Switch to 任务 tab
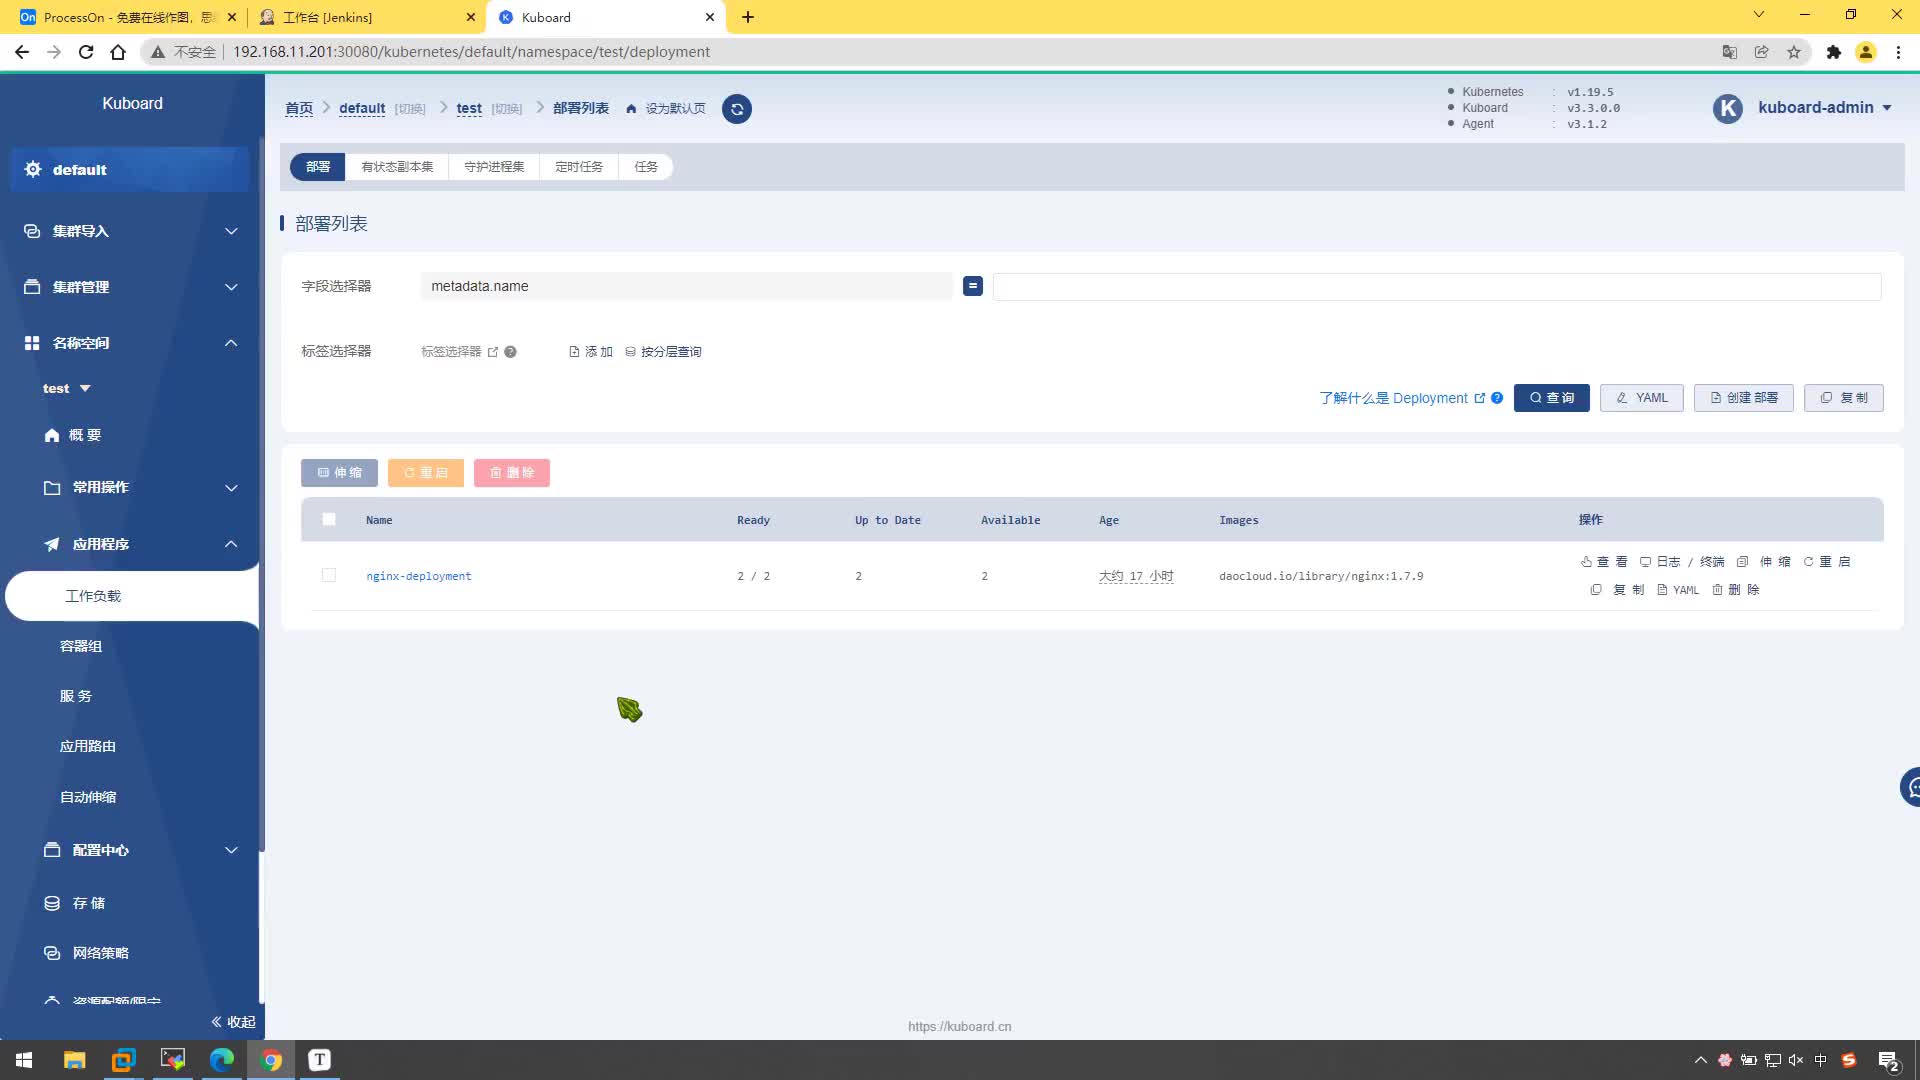The width and height of the screenshot is (1920, 1080). 646,167
